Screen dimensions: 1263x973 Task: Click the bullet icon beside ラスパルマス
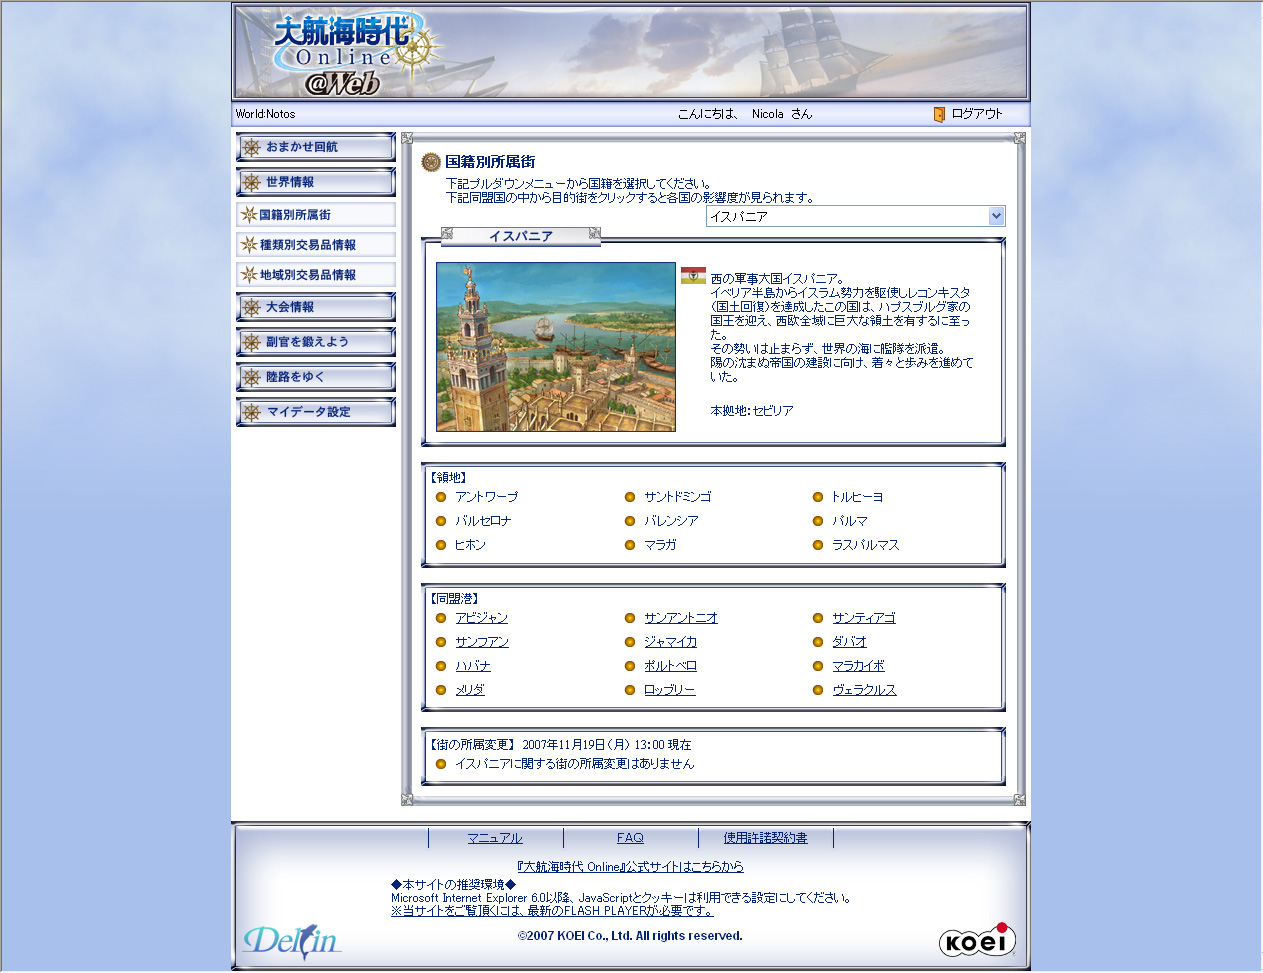tap(818, 545)
